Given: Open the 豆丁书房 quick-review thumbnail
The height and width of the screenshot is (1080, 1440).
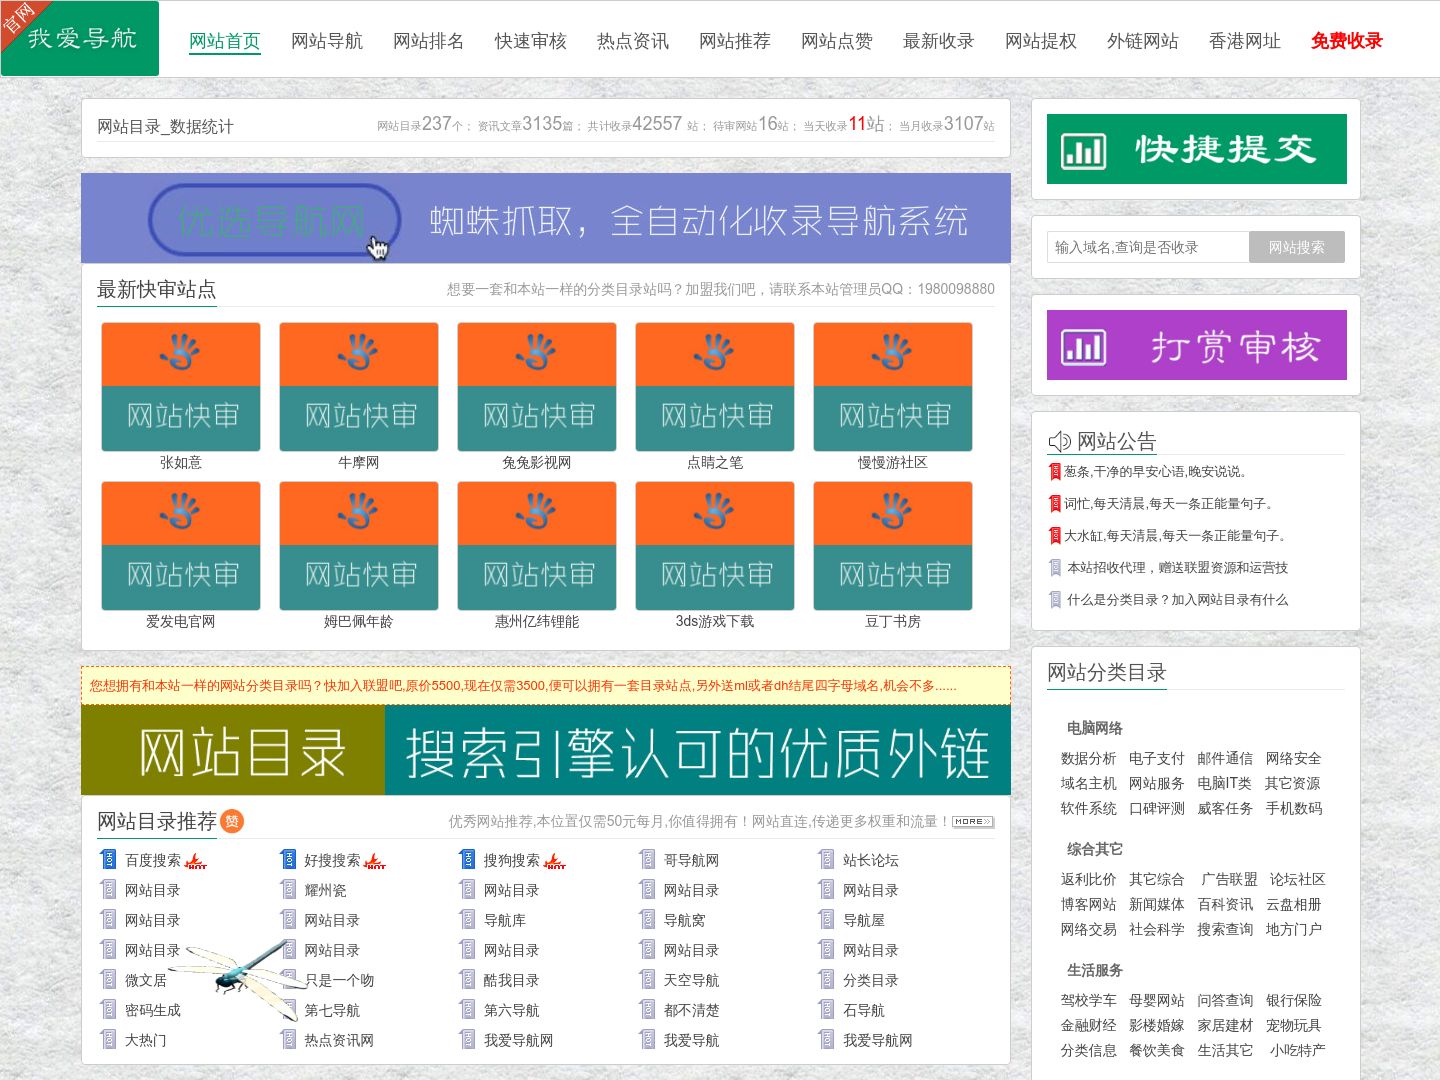Looking at the screenshot, I should 893,546.
